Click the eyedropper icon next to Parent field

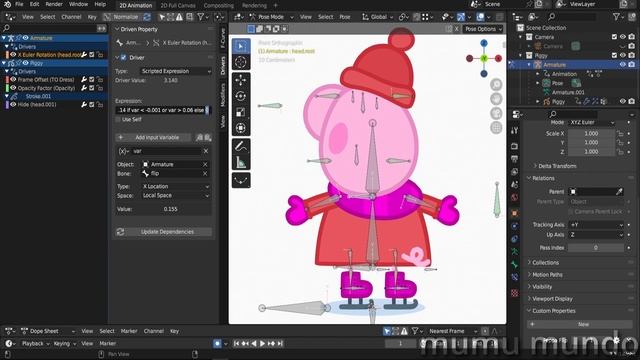619,191
